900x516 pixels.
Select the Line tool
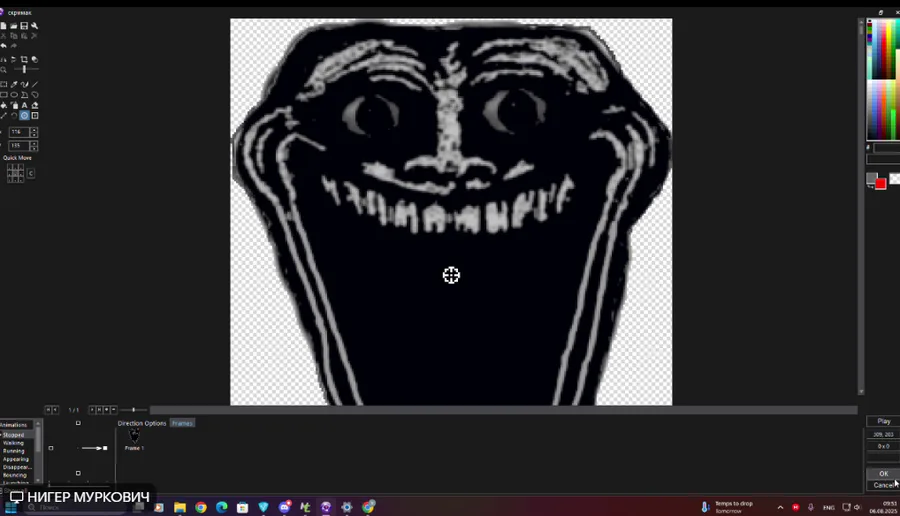[34, 84]
